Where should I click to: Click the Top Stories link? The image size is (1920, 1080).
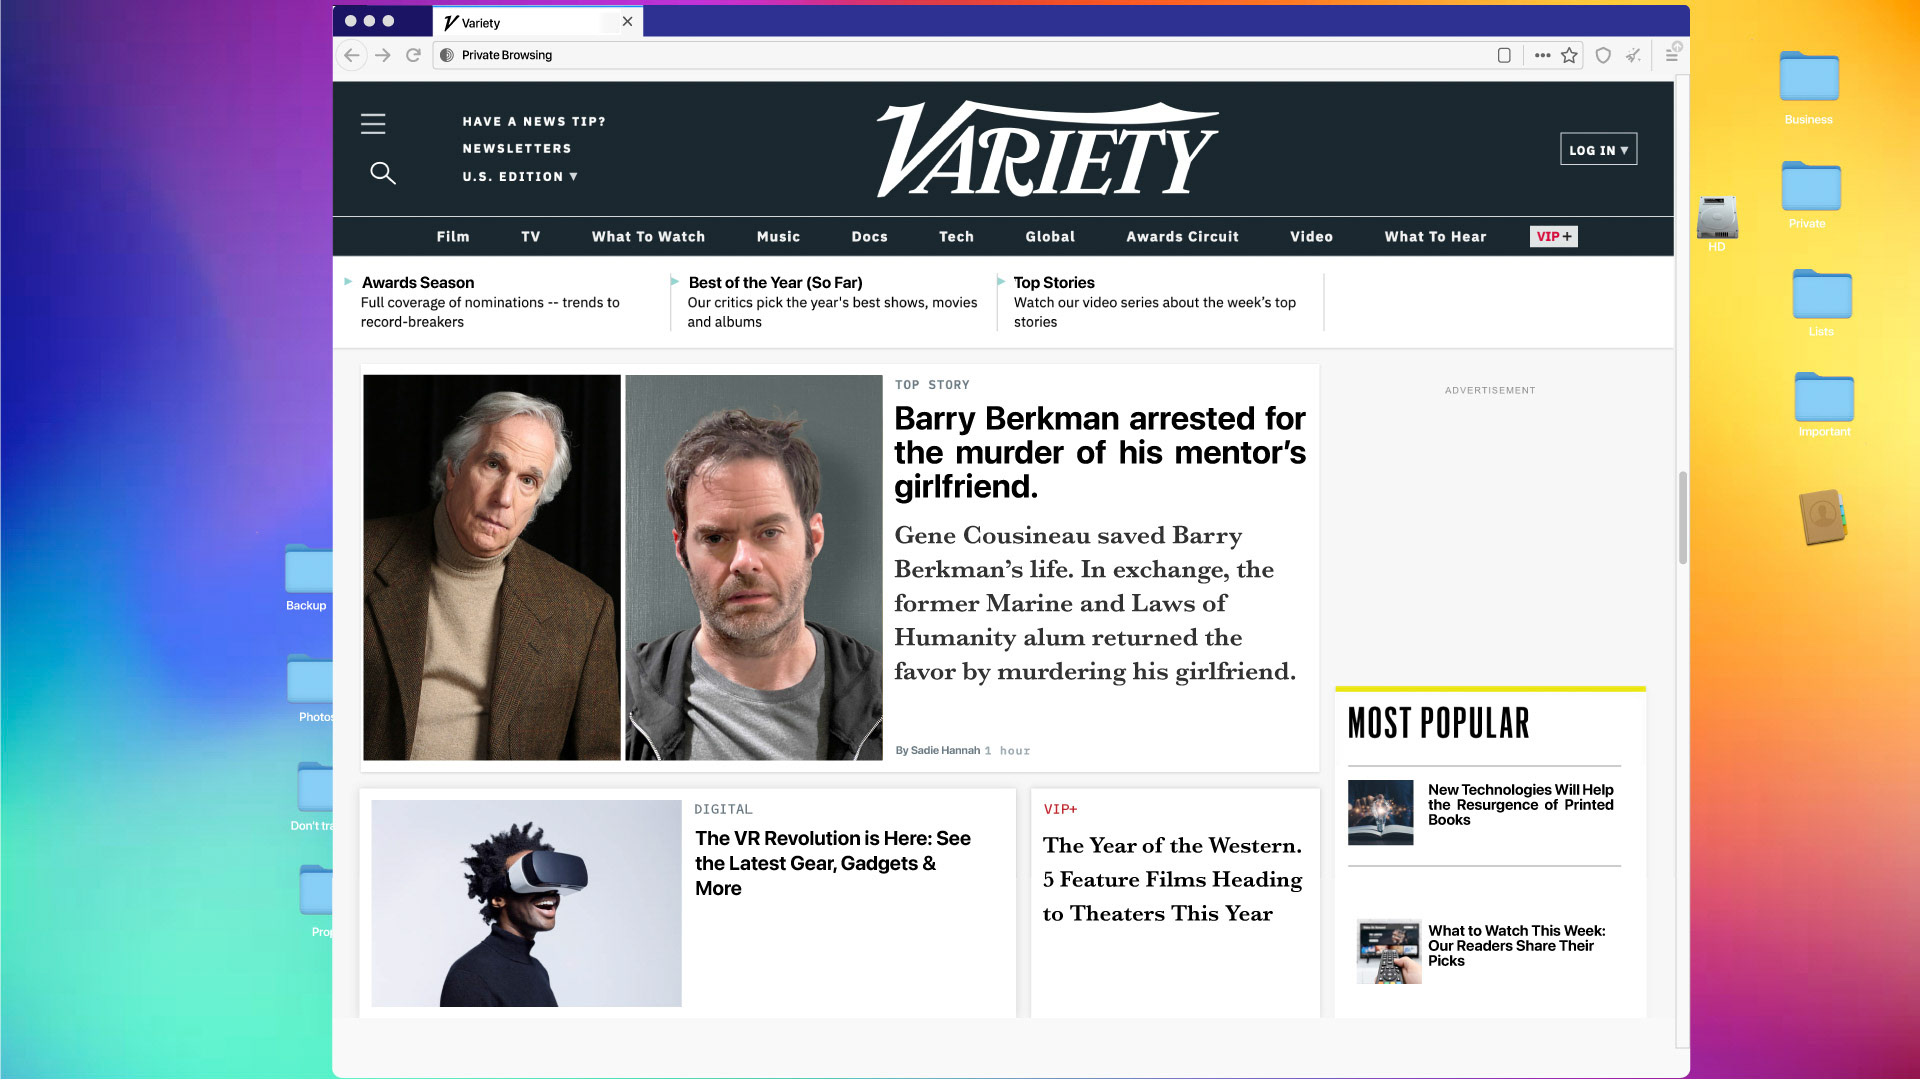1054,283
